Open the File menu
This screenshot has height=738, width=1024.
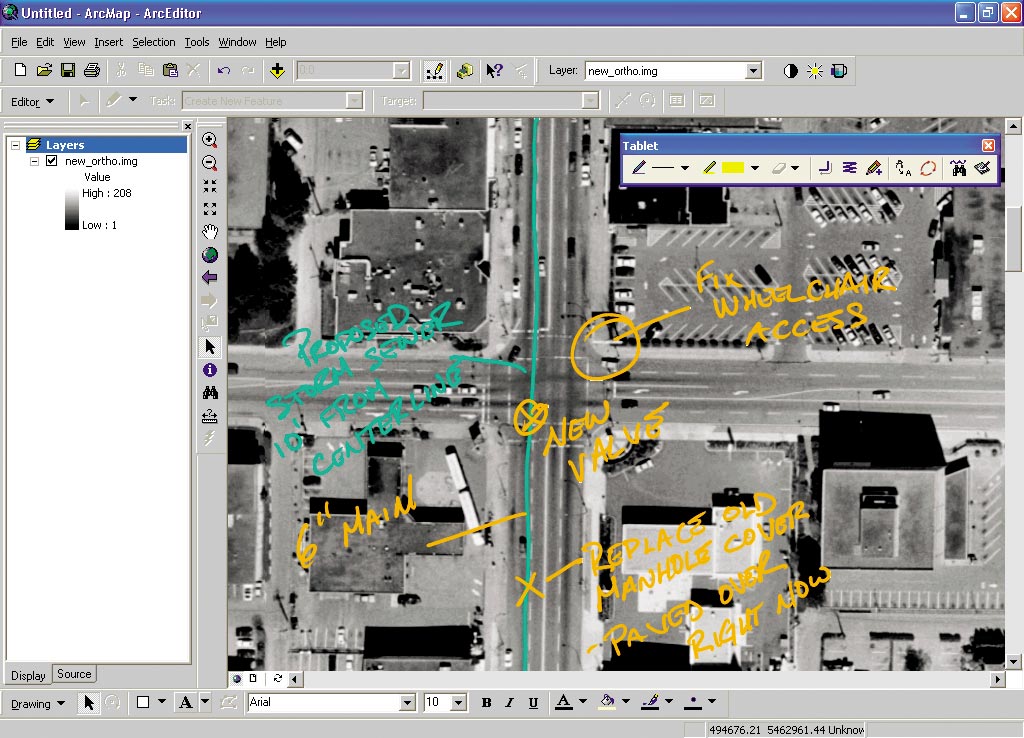click(19, 42)
